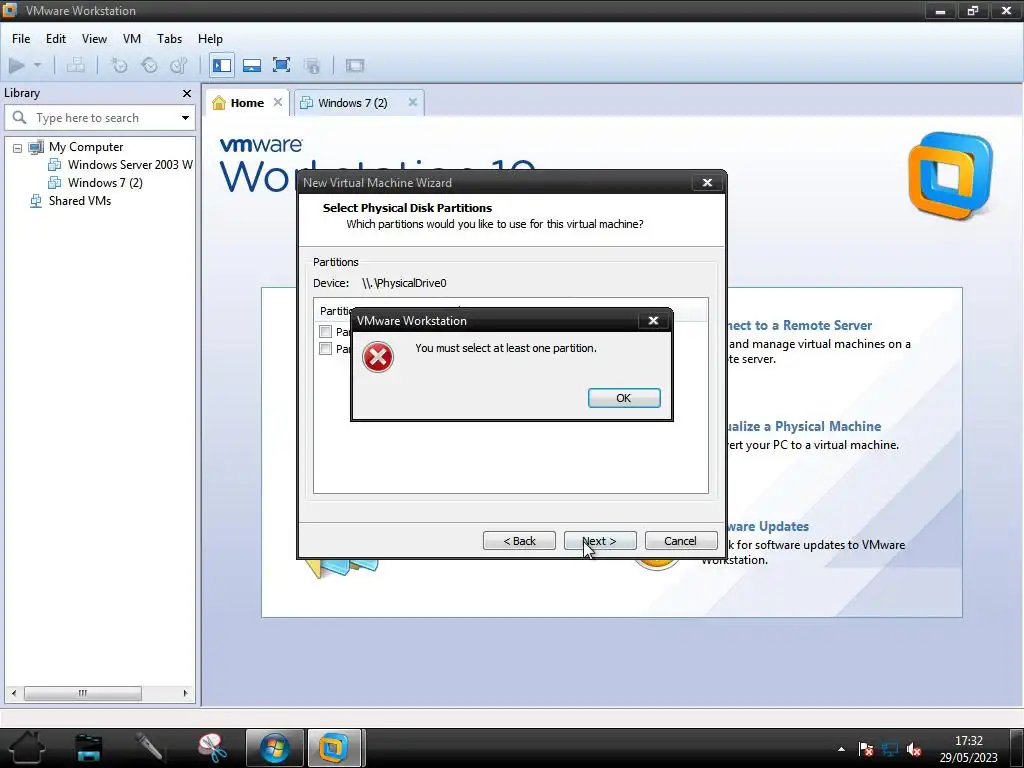
Task: Enter full screen mode icon
Action: (x=281, y=65)
